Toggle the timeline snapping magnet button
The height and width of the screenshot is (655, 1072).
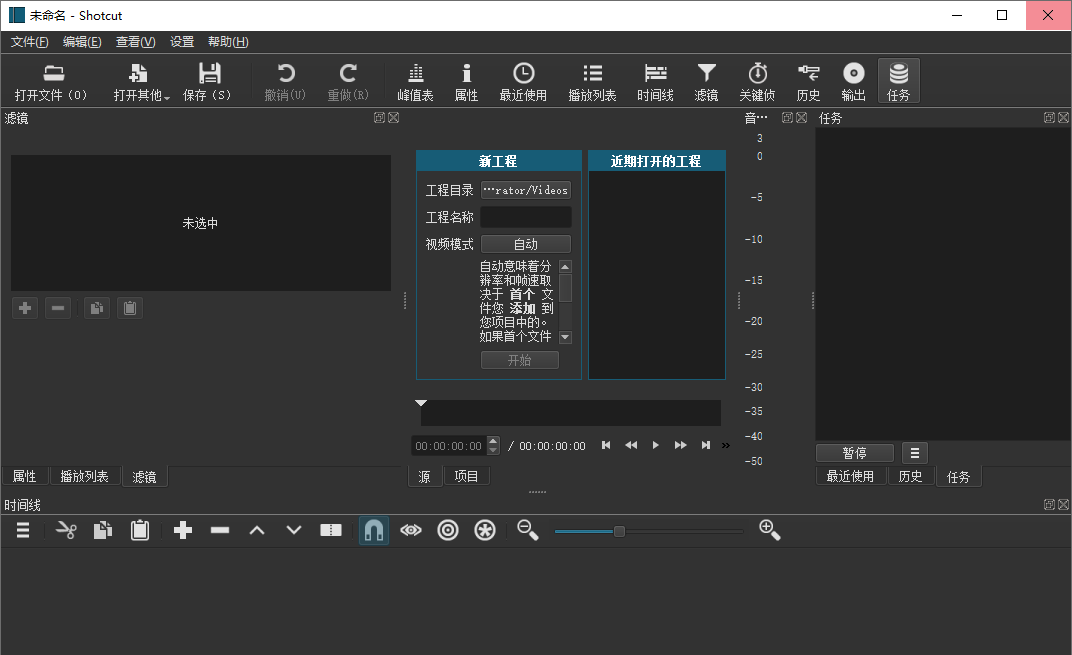click(x=374, y=530)
